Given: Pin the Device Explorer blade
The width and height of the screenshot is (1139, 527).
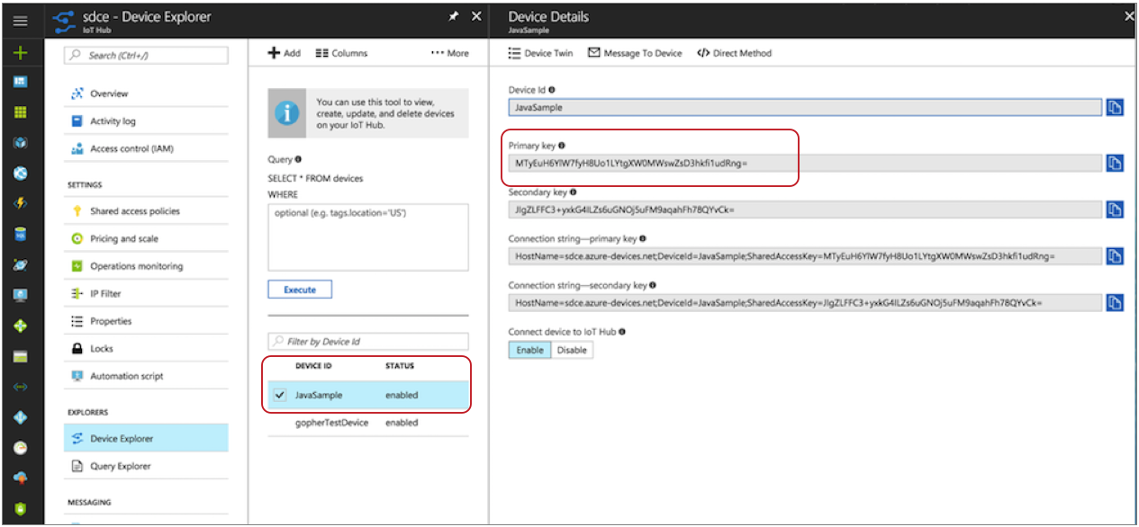Looking at the screenshot, I should tap(455, 17).
